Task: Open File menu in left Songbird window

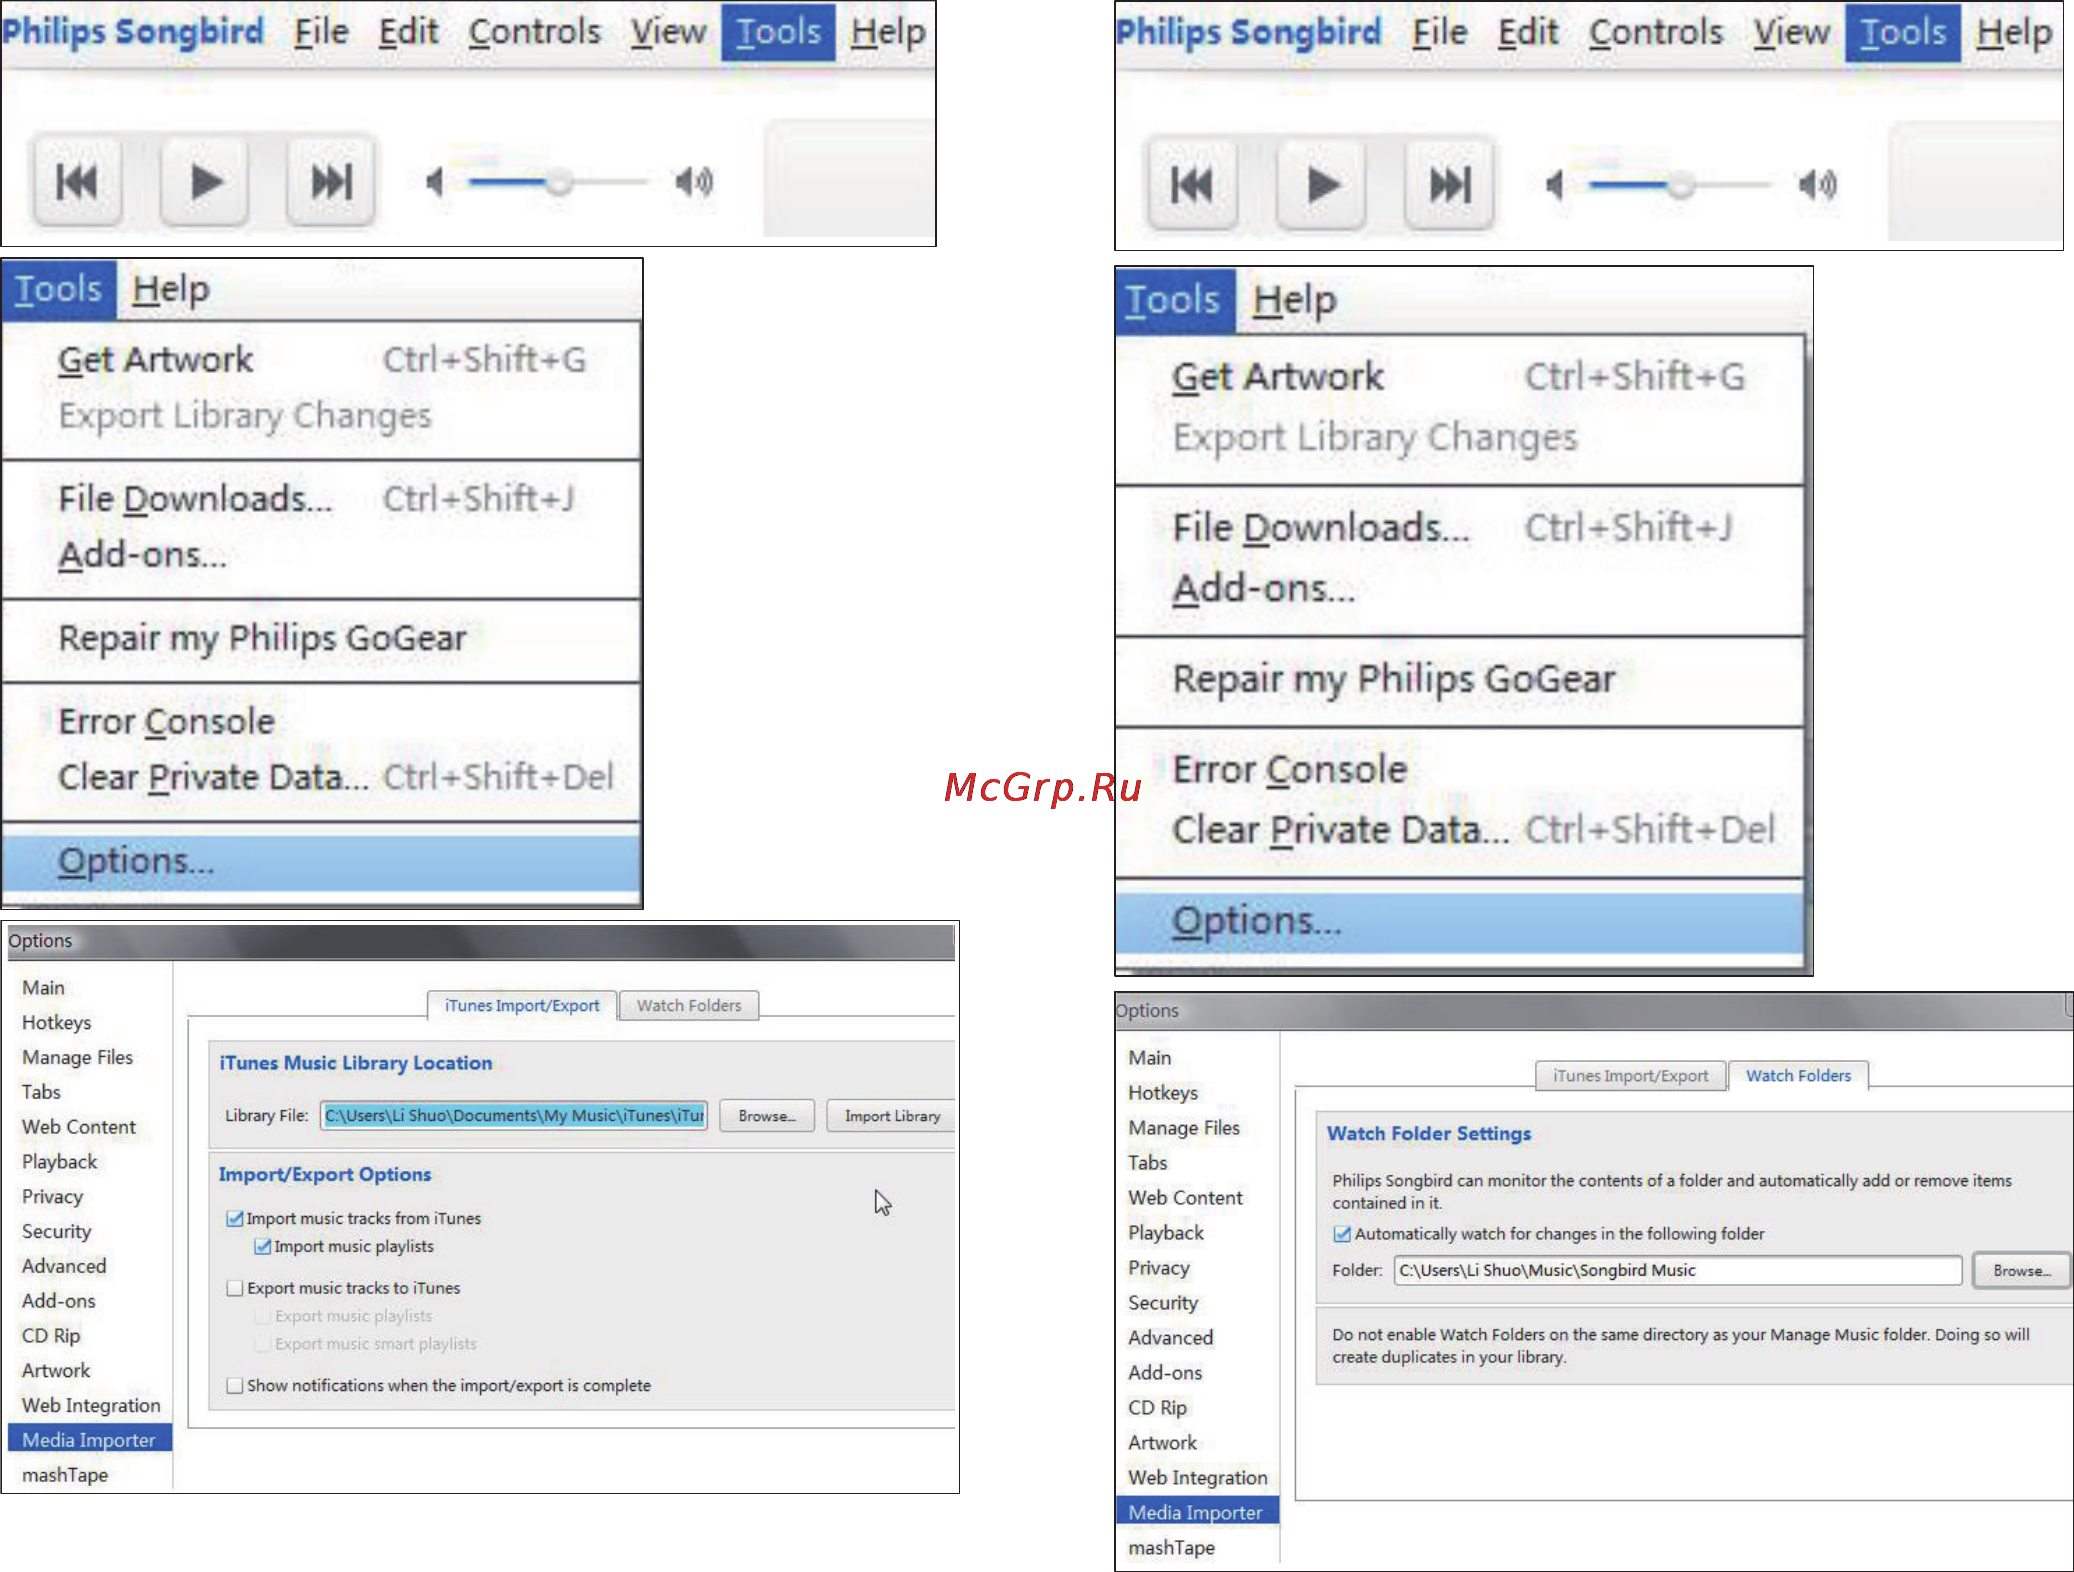Action: click(321, 32)
